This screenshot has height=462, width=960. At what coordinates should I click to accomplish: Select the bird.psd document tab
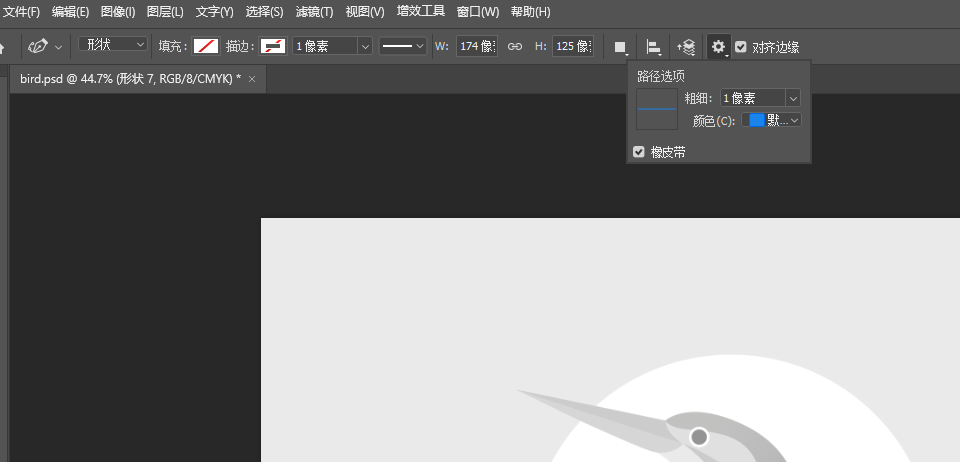[x=130, y=79]
